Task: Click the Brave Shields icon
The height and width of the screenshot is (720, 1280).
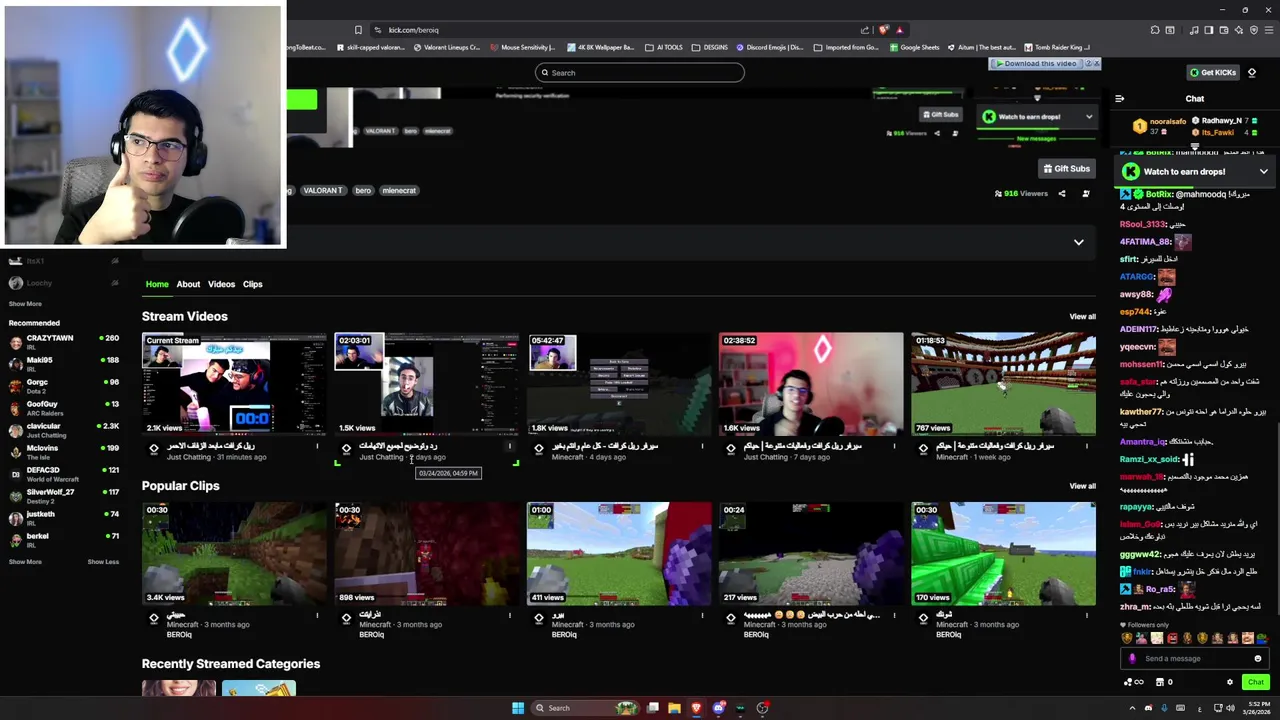Action: (x=884, y=30)
